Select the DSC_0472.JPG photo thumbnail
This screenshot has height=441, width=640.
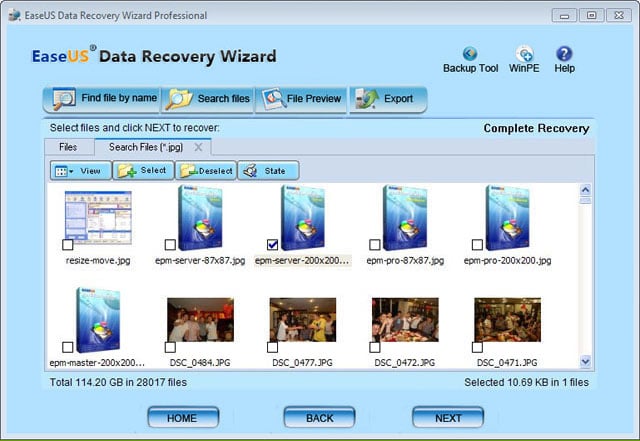click(405, 320)
